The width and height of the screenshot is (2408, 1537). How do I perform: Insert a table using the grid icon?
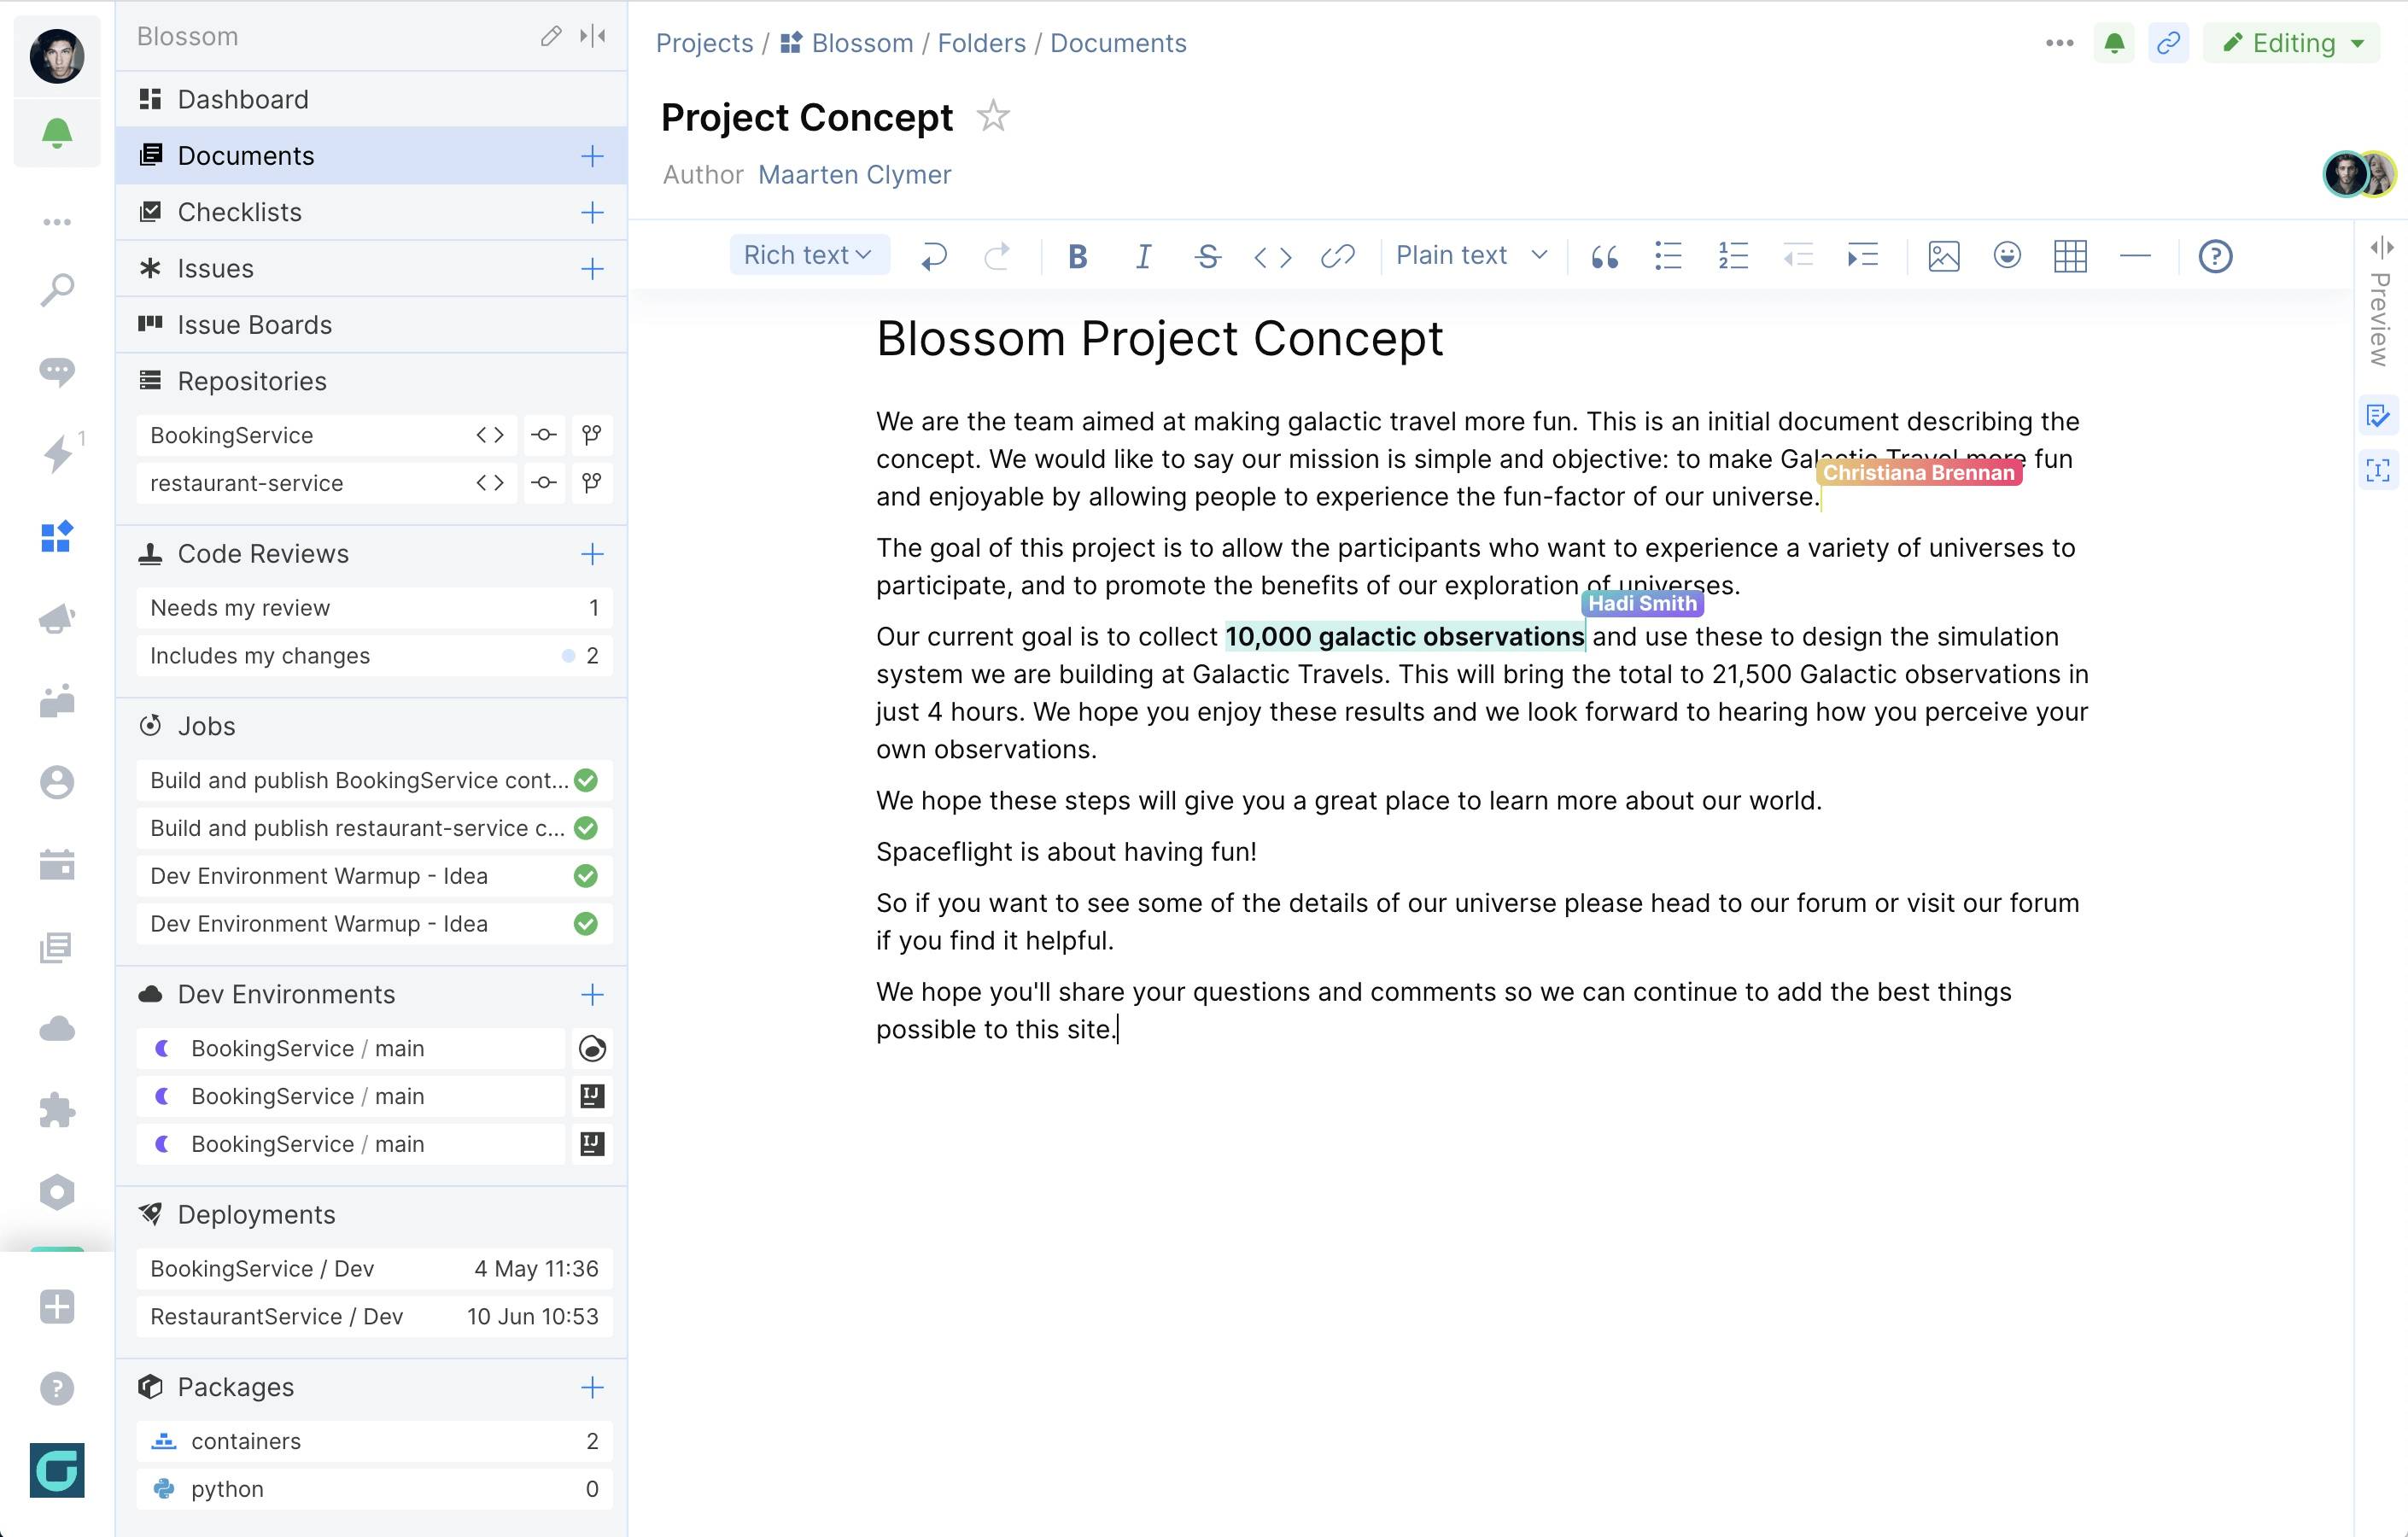coord(2071,256)
